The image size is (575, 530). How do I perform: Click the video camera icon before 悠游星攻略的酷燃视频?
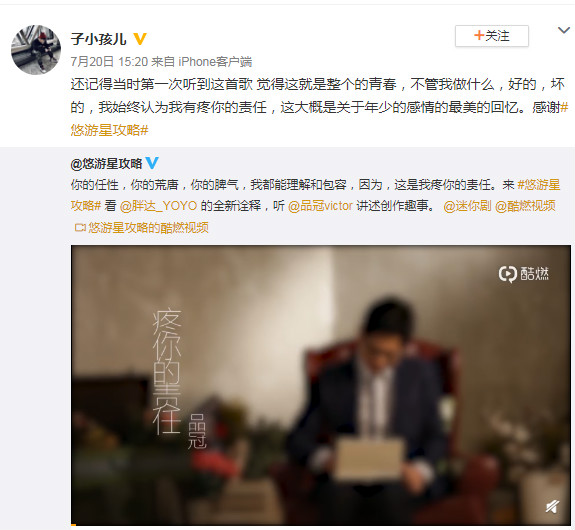tap(80, 228)
